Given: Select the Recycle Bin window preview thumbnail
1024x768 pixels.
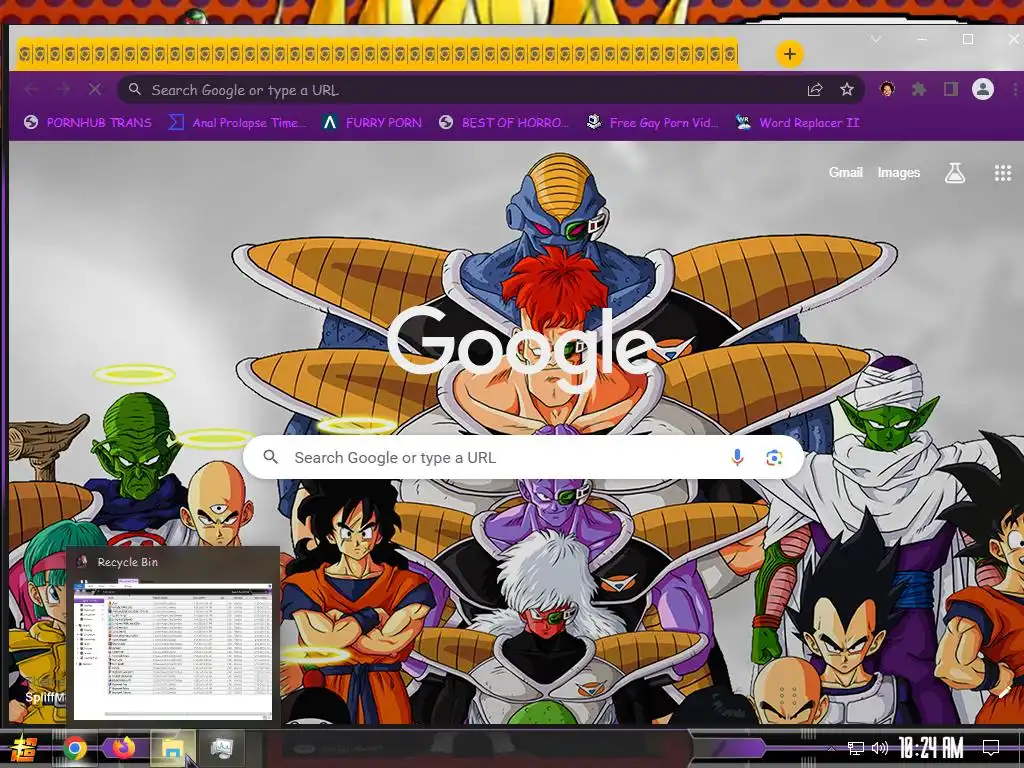Looking at the screenshot, I should (x=173, y=650).
